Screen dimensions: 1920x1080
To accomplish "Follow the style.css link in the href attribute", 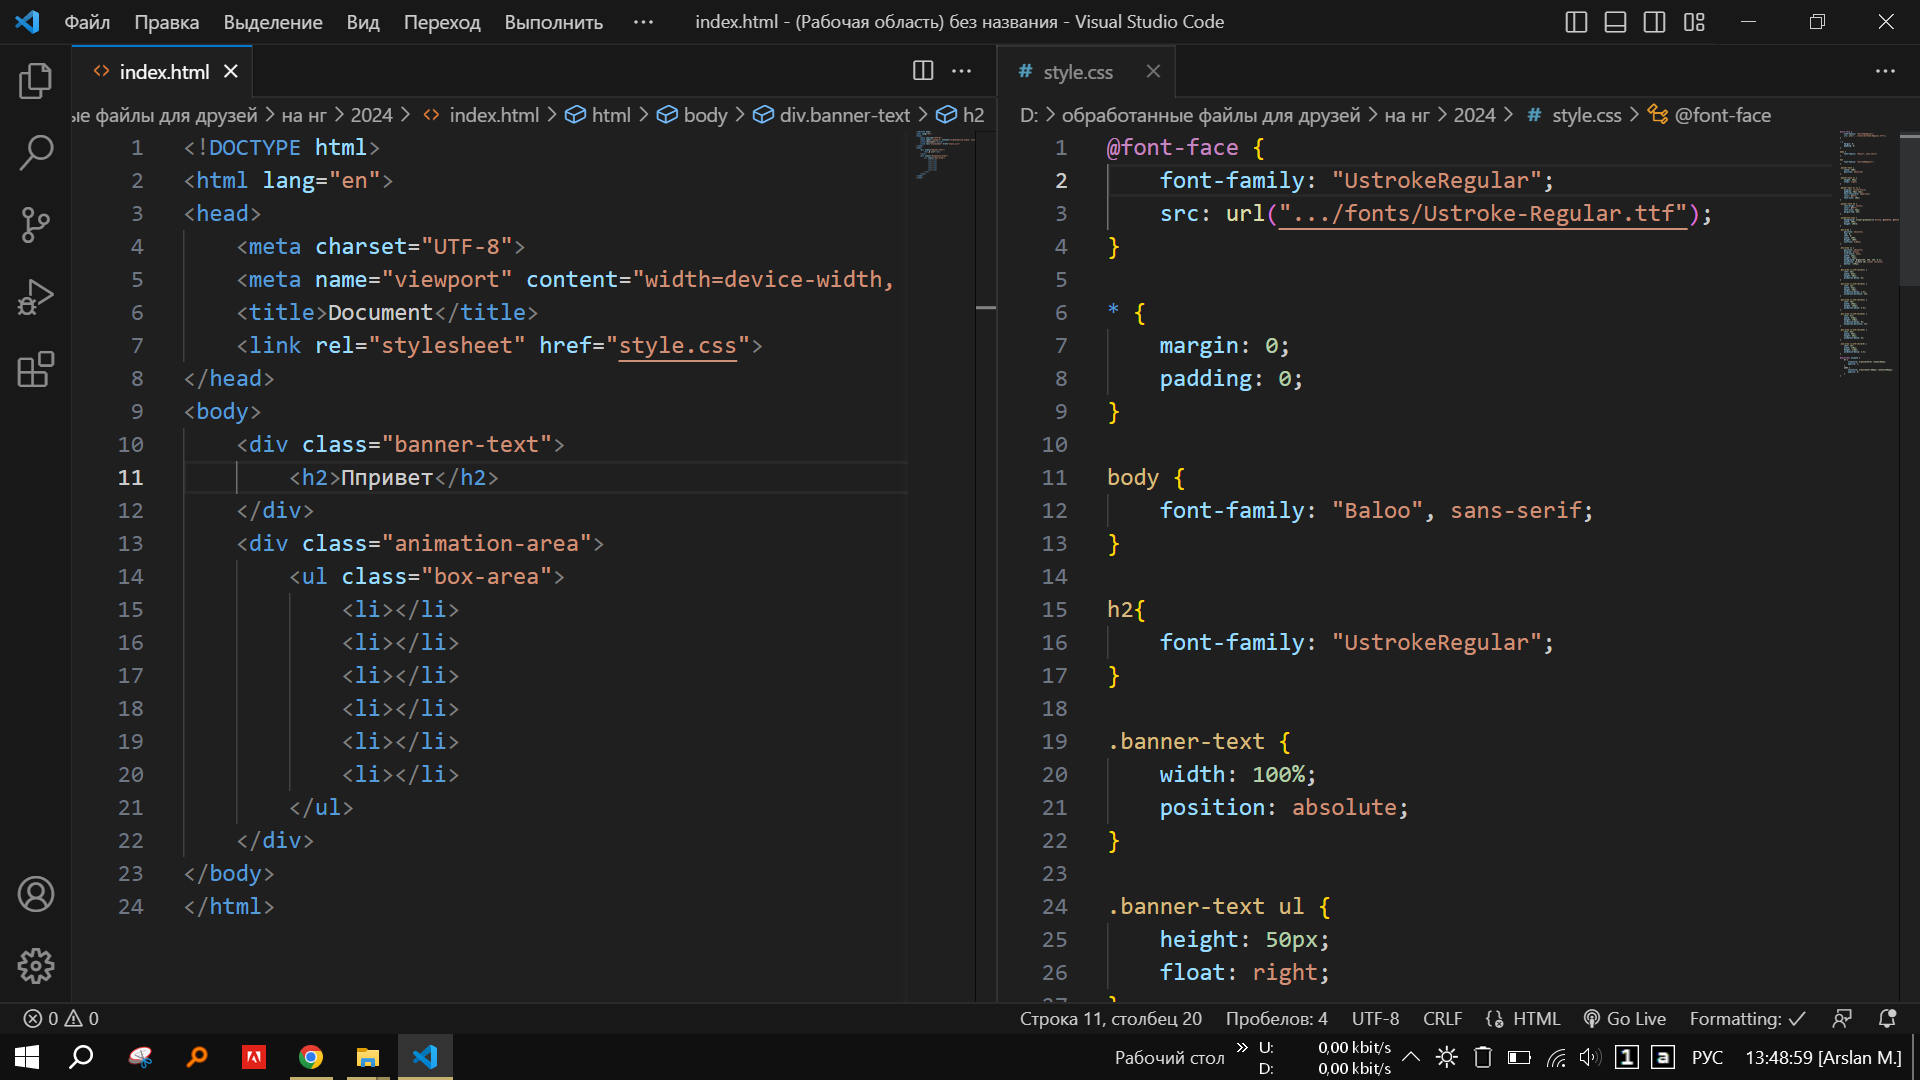I will click(677, 346).
